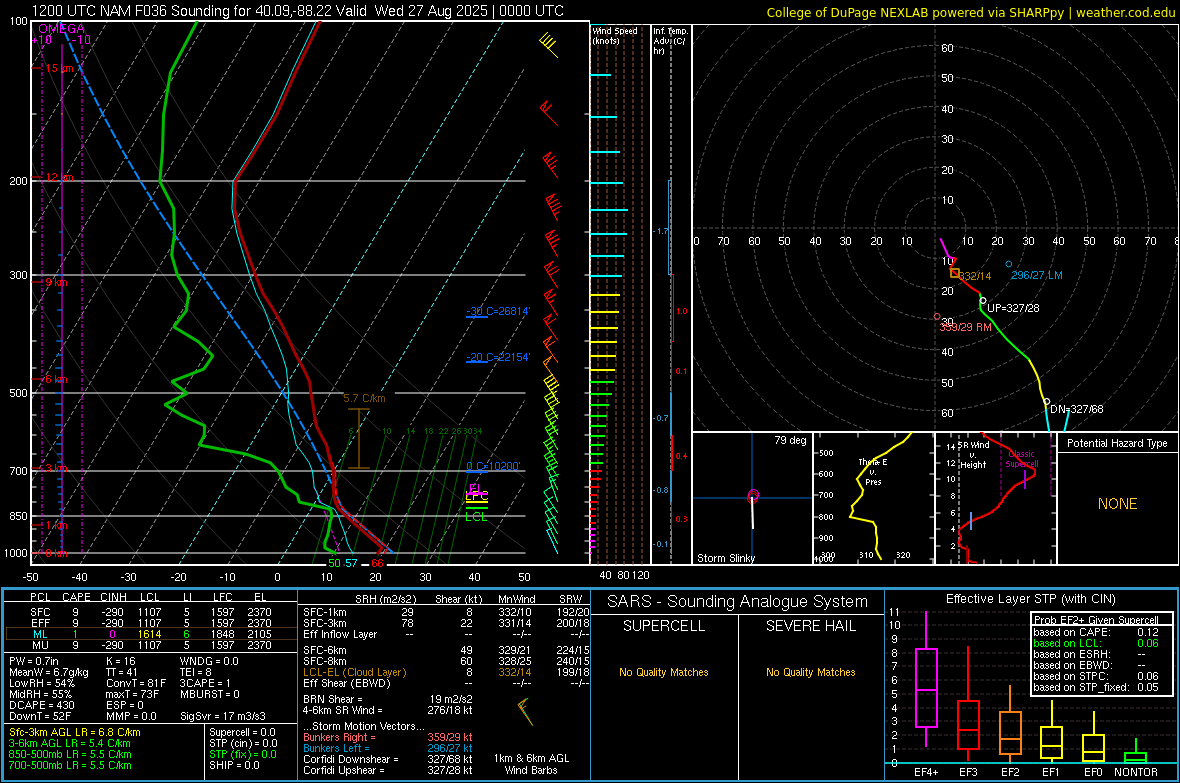This screenshot has width=1180, height=783.
Task: Click the Wind Speed (knots) panel header
Action: coord(615,35)
